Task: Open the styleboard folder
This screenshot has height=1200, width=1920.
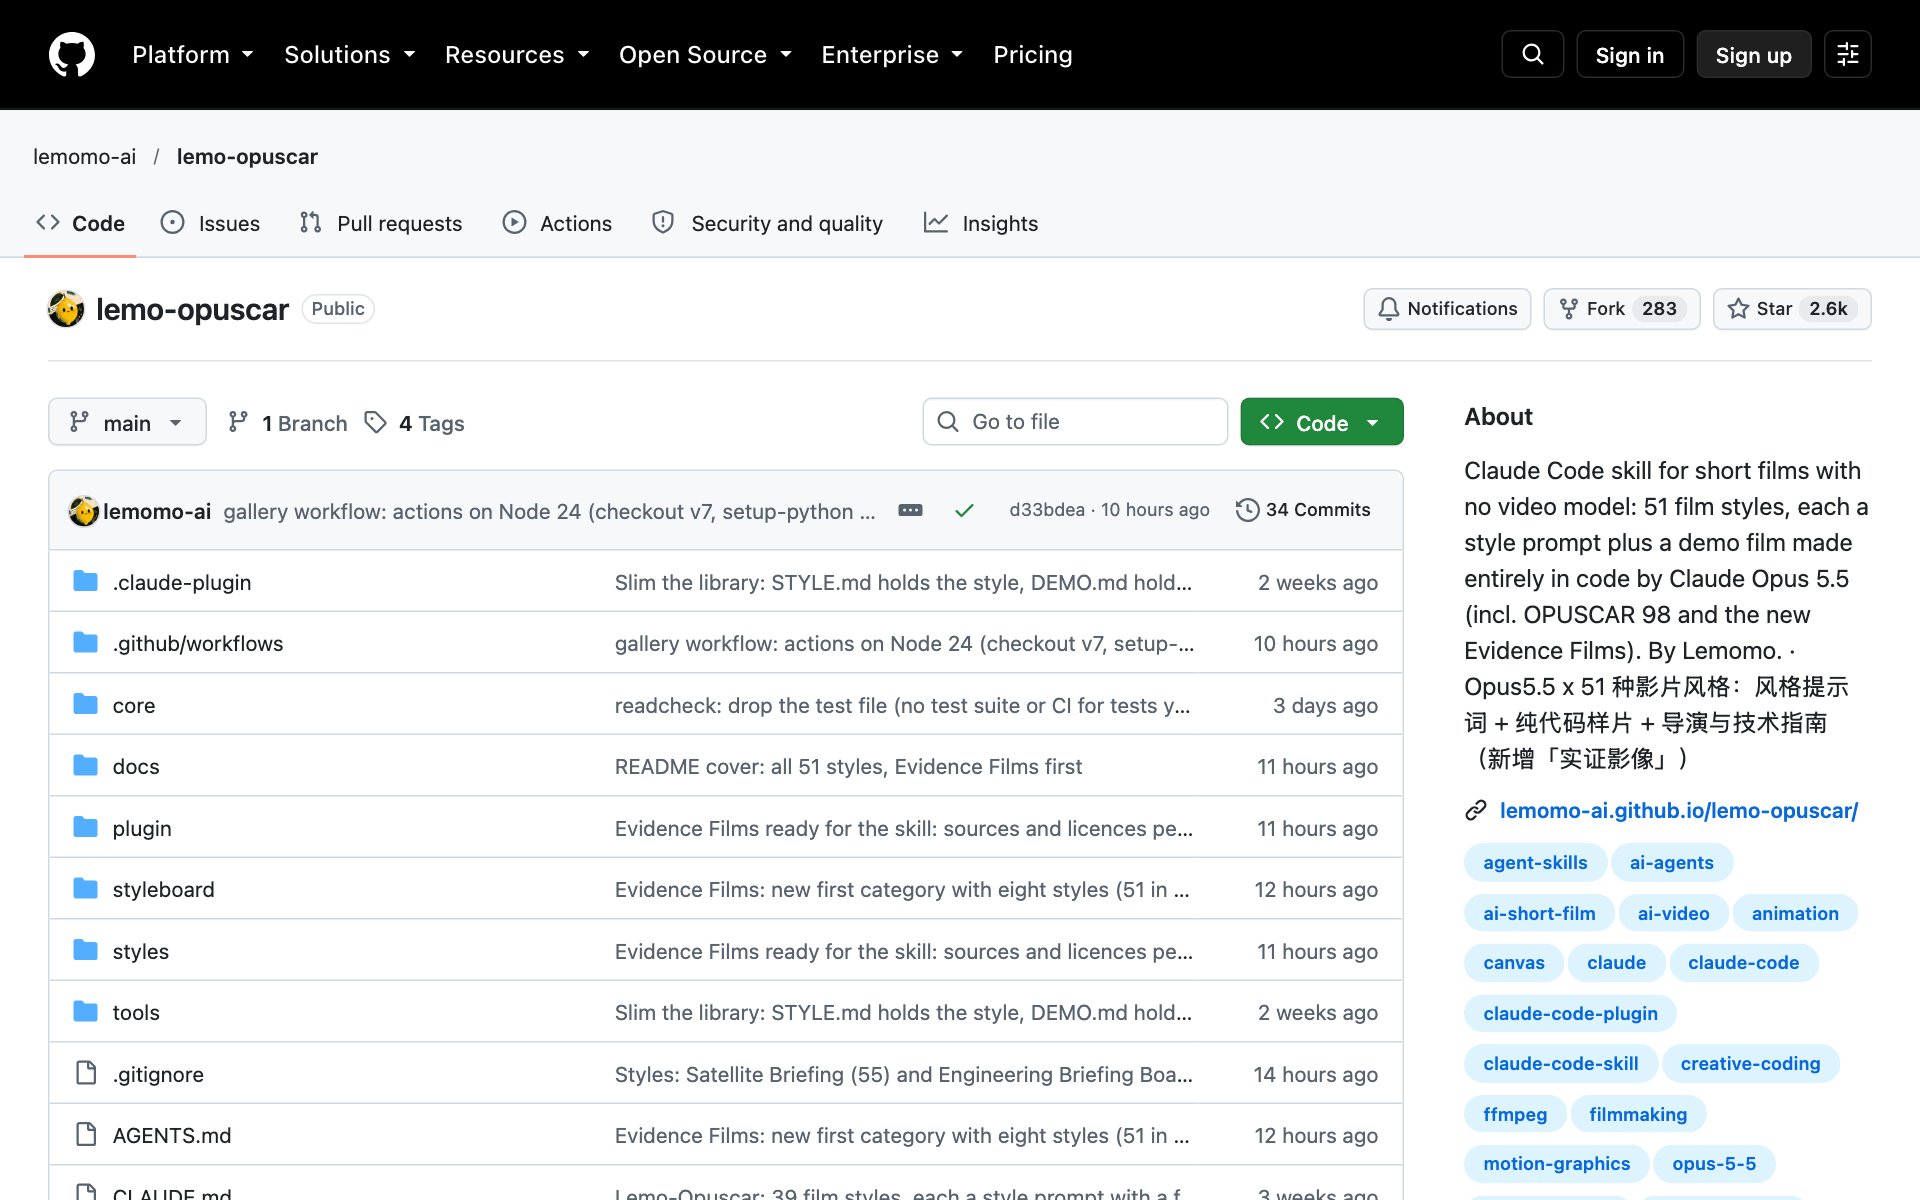Action: tap(163, 889)
